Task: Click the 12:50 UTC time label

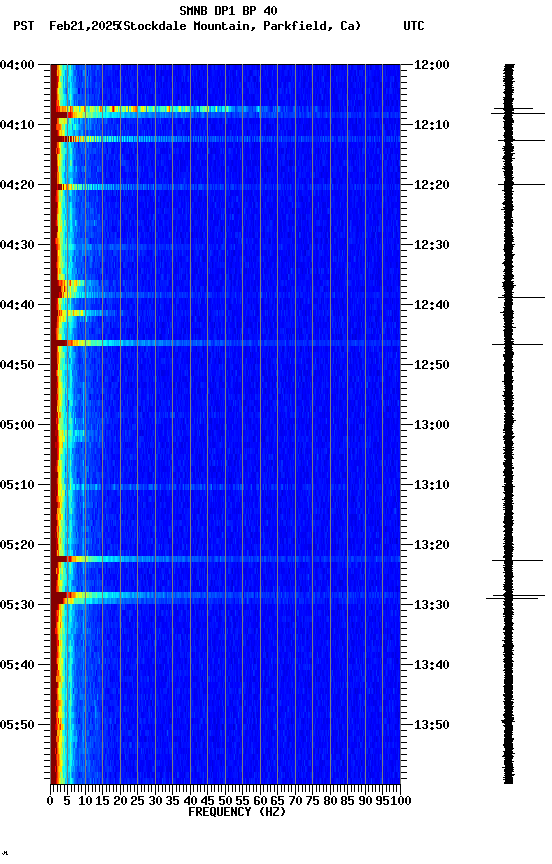Action: pyautogui.click(x=432, y=365)
